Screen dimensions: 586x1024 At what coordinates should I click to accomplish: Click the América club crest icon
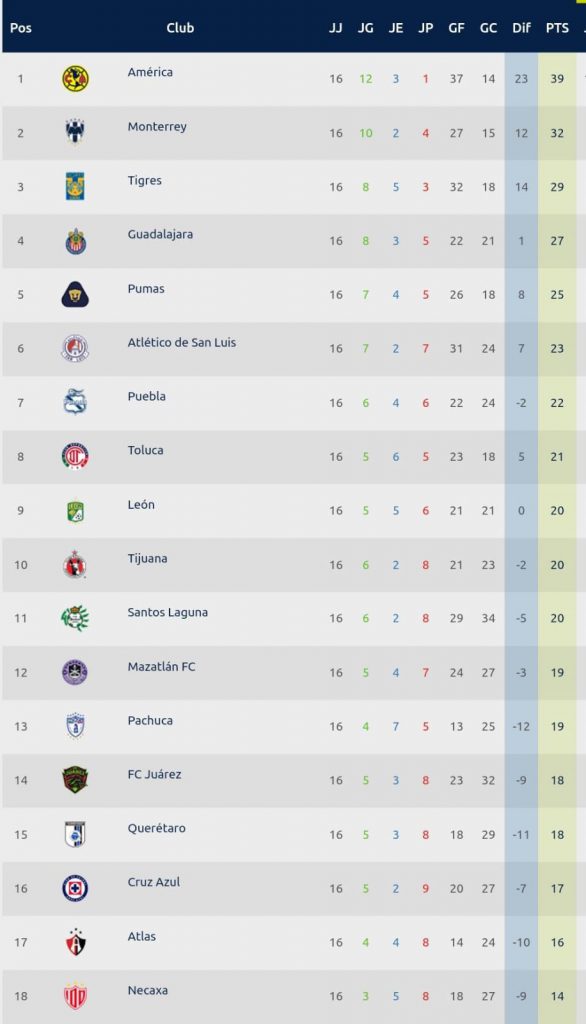75,79
